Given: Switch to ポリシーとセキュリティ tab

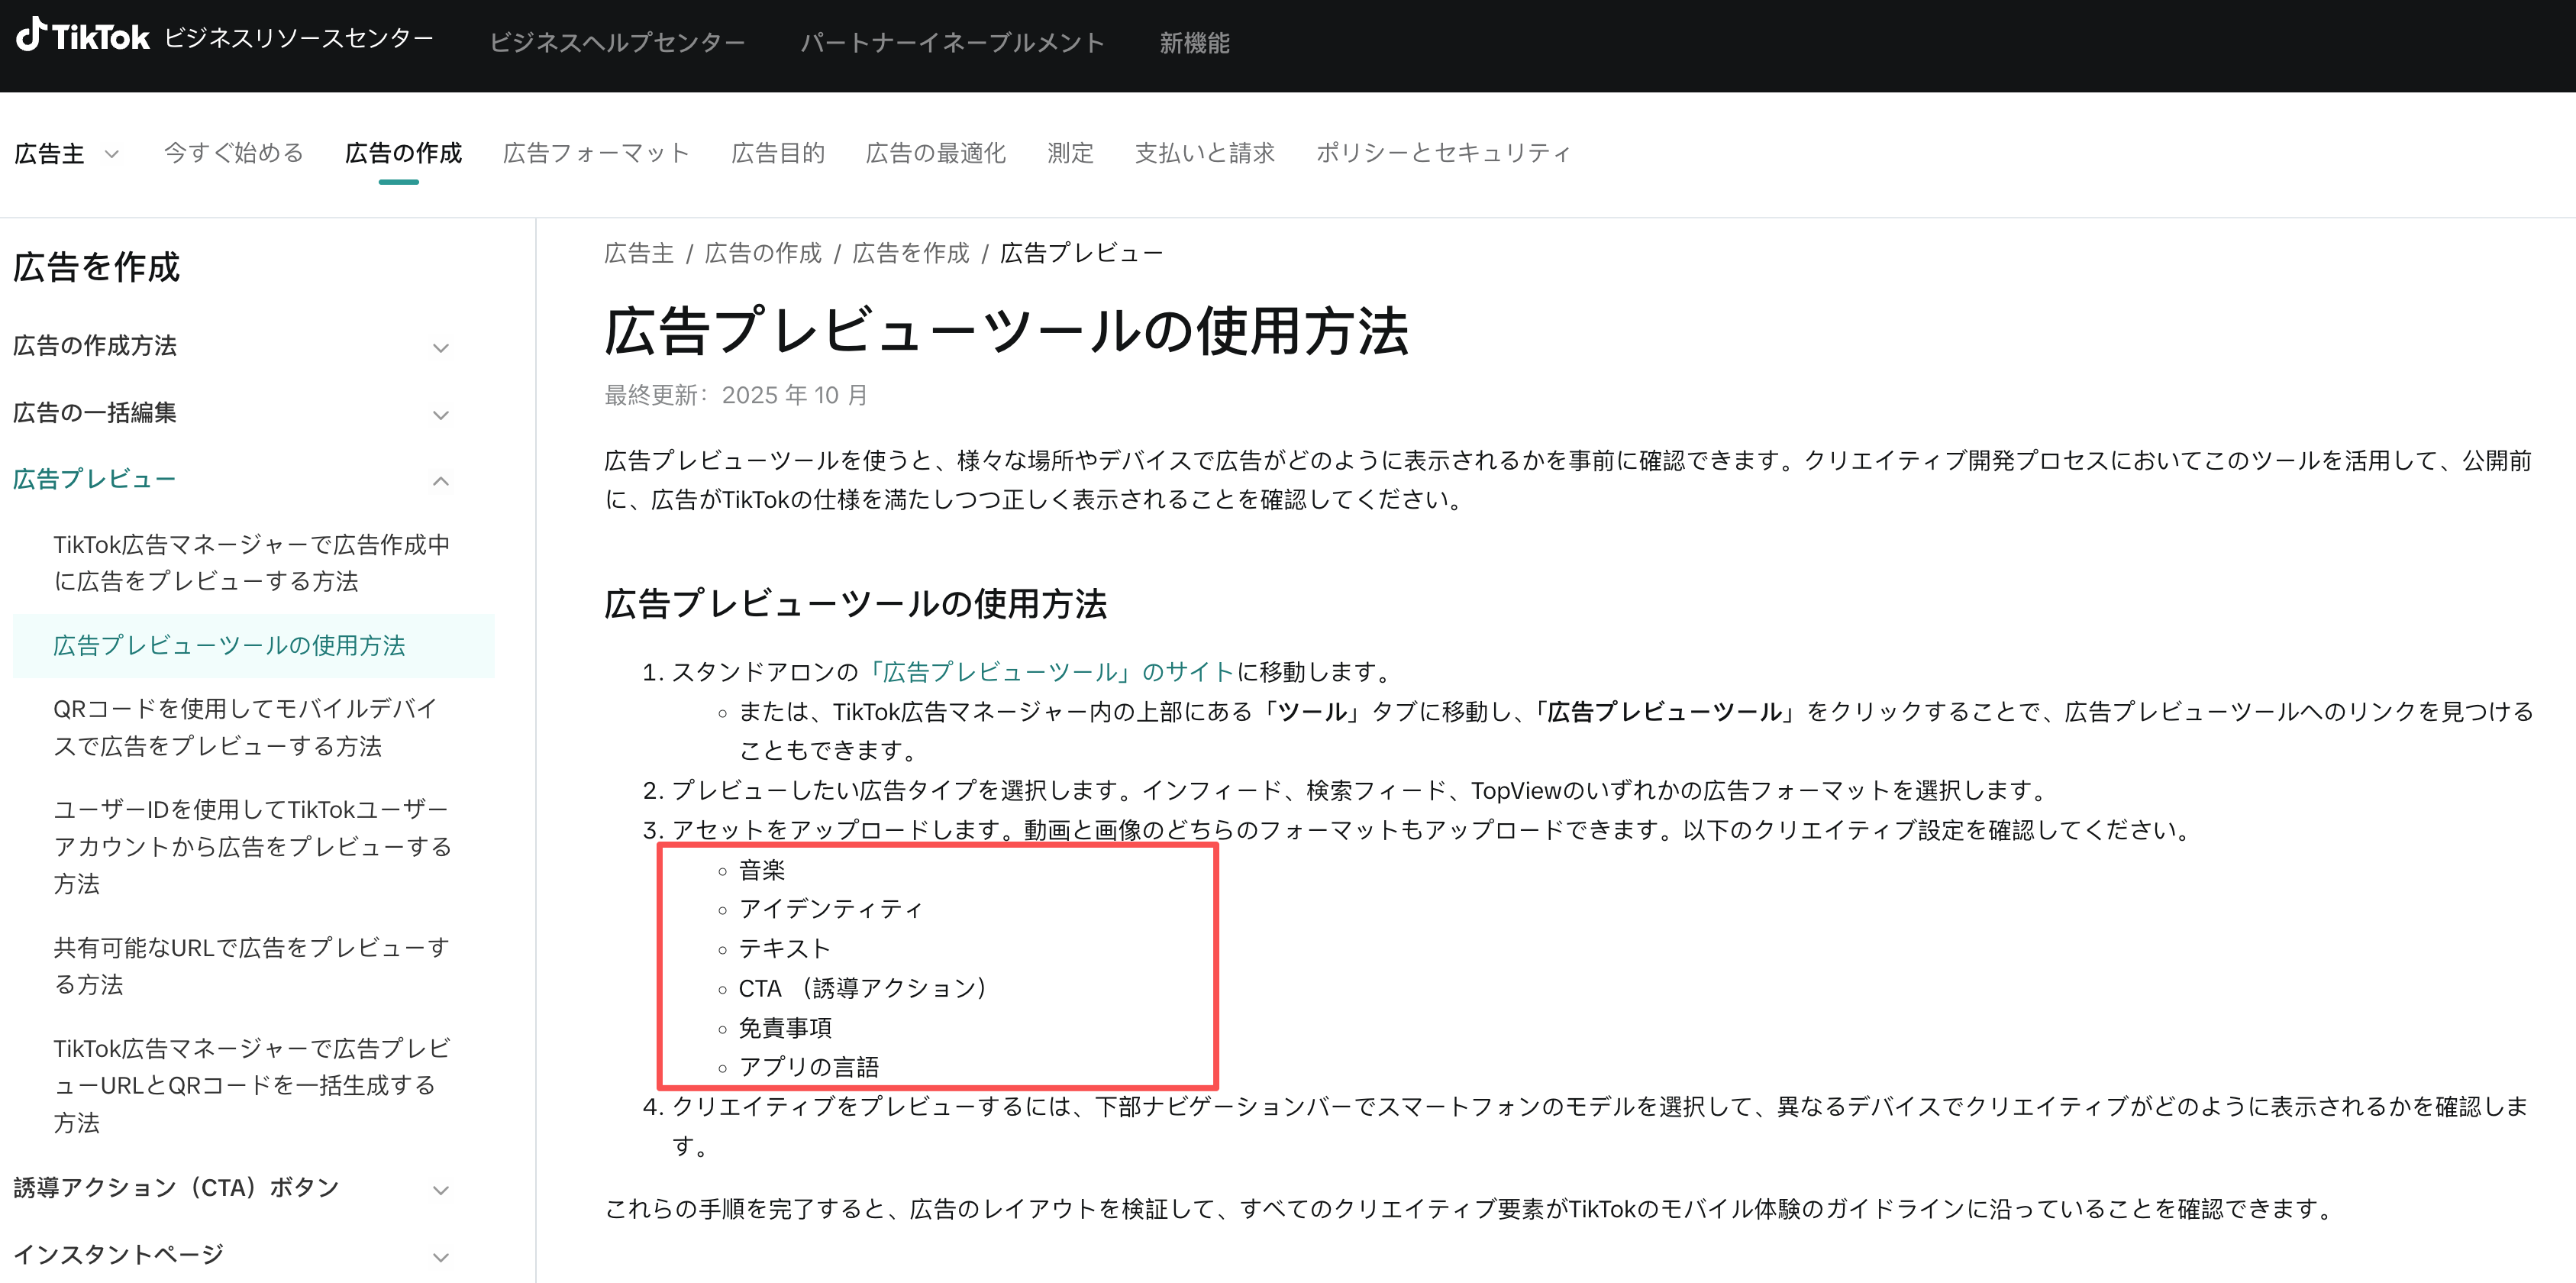Looking at the screenshot, I should click(x=1443, y=153).
